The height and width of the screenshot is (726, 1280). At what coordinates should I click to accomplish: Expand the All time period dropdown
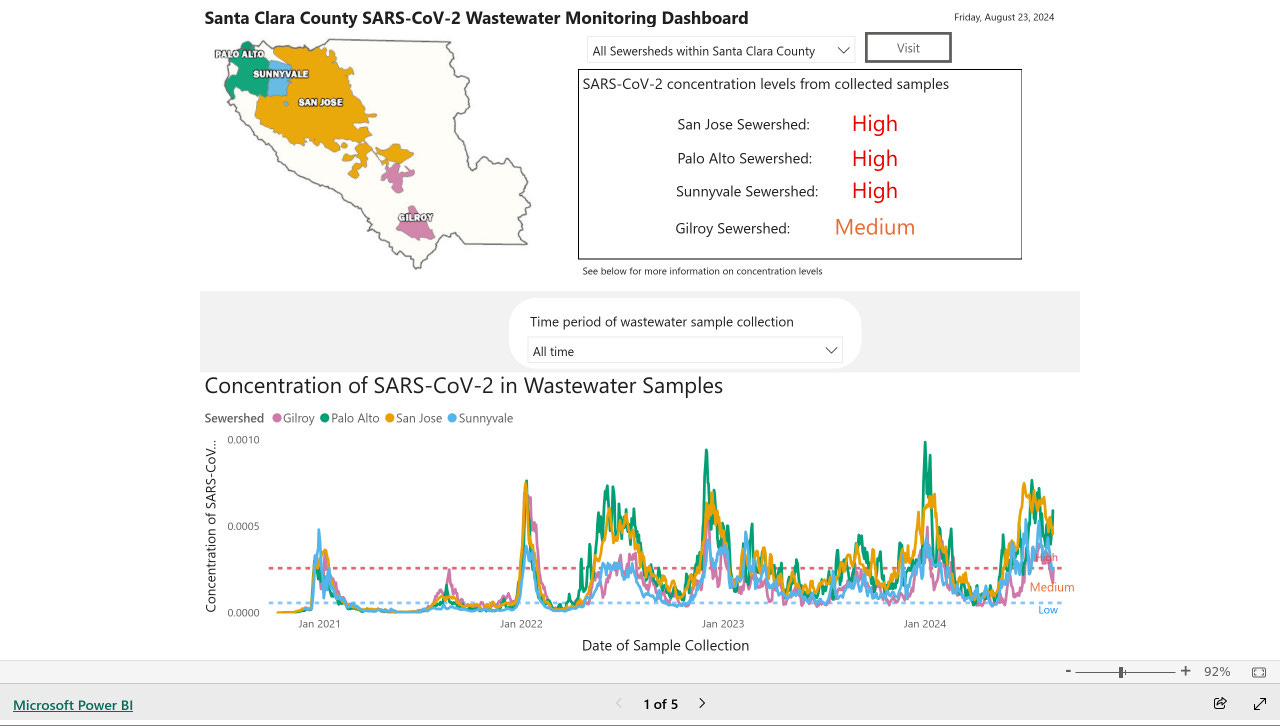(x=685, y=351)
